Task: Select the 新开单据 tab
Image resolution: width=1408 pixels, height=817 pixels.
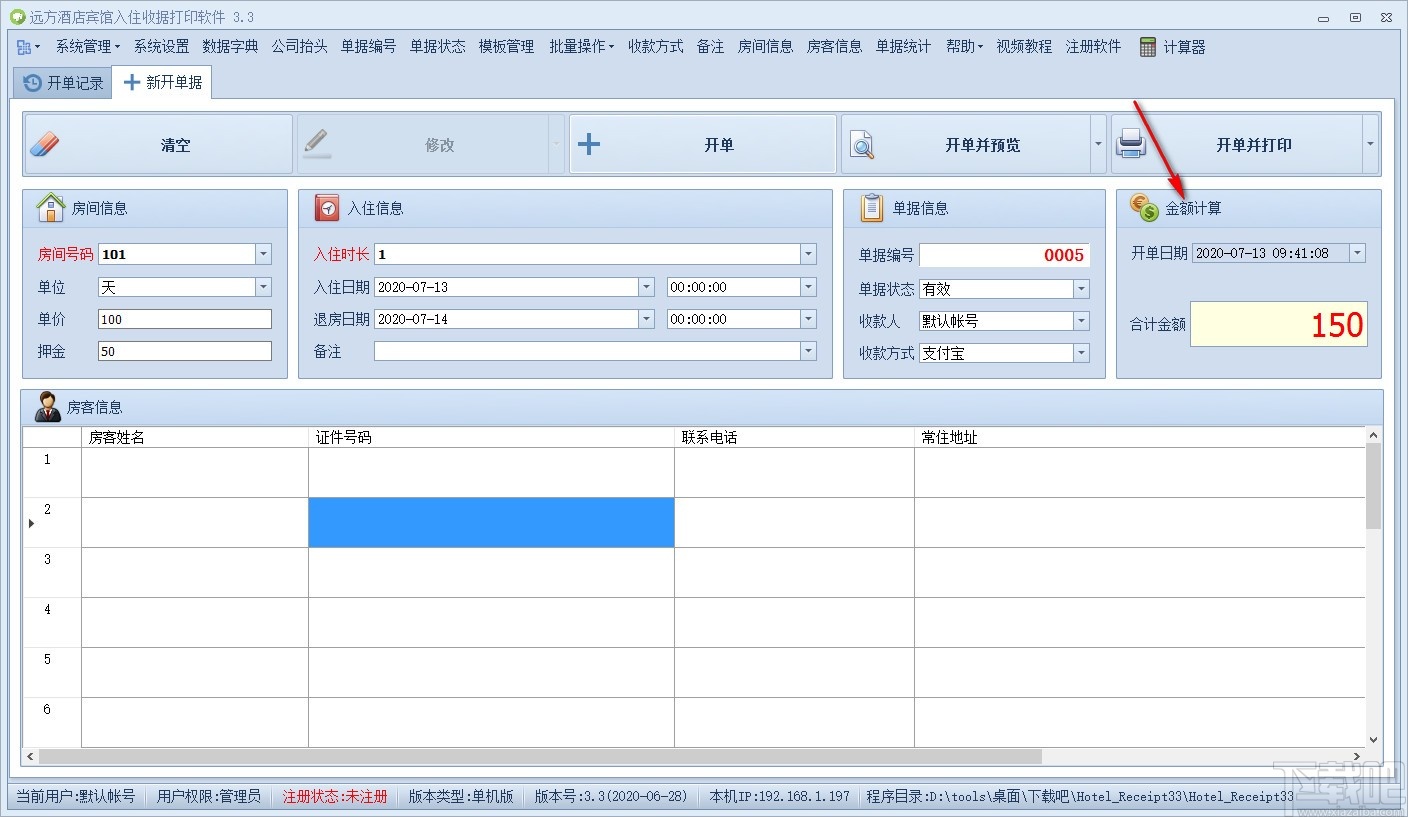Action: [x=162, y=82]
